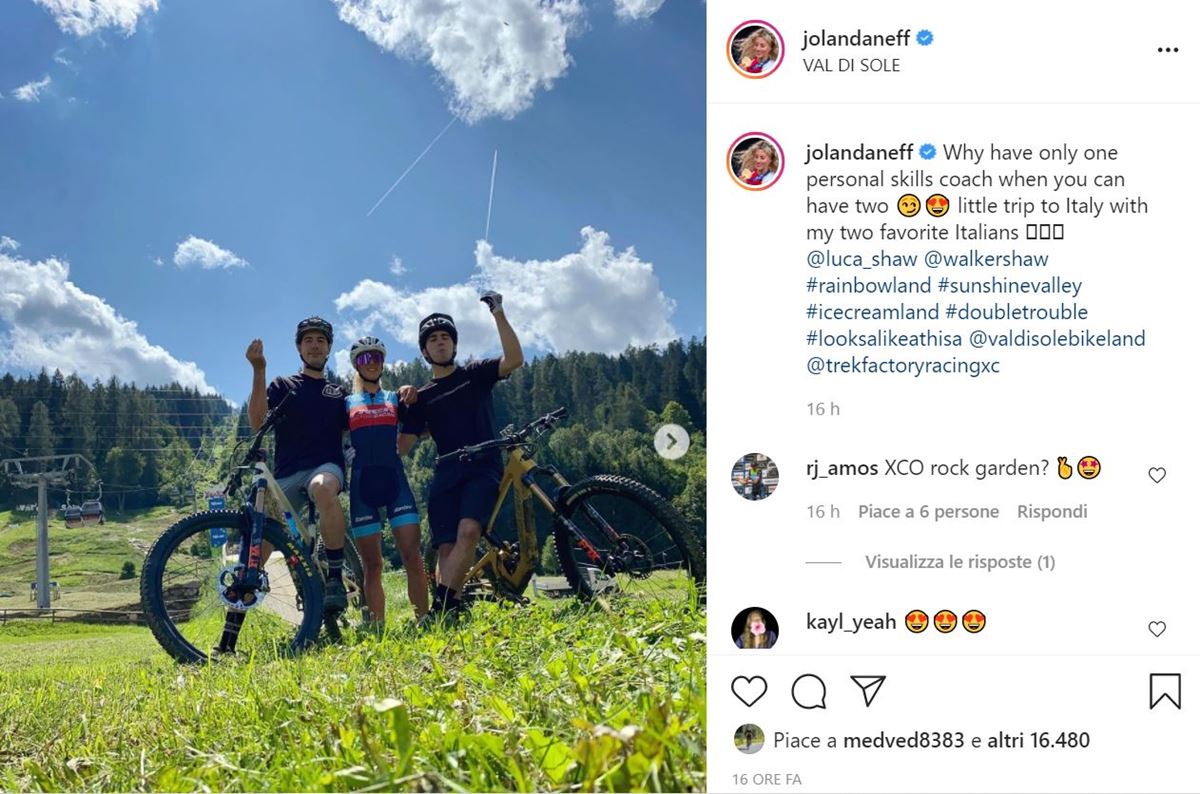Viewport: 1200px width, 794px height.
Task: Open jolandaneff profile picture in header
Action: (x=755, y=50)
